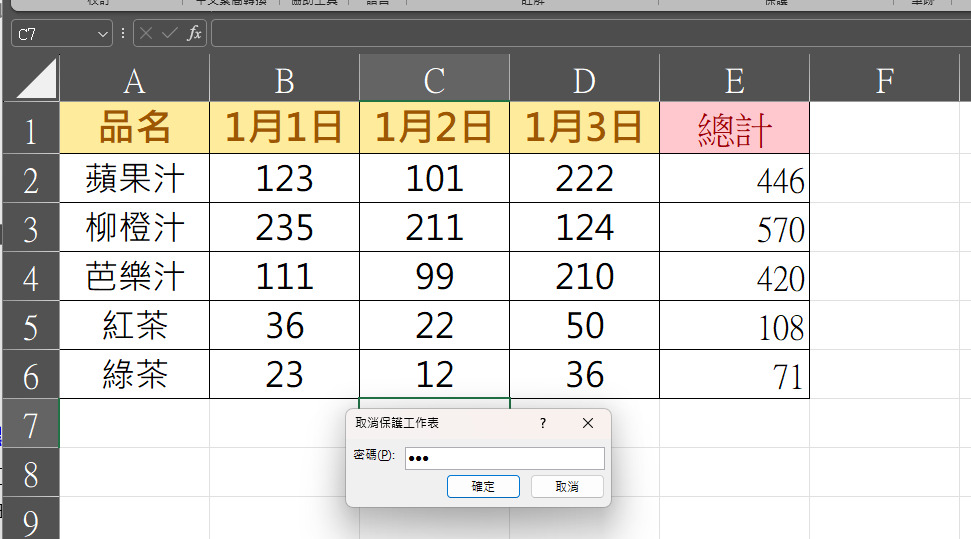Viewport: 971px width, 539px height.
Task: Click cell containing 210
Action: (584, 276)
